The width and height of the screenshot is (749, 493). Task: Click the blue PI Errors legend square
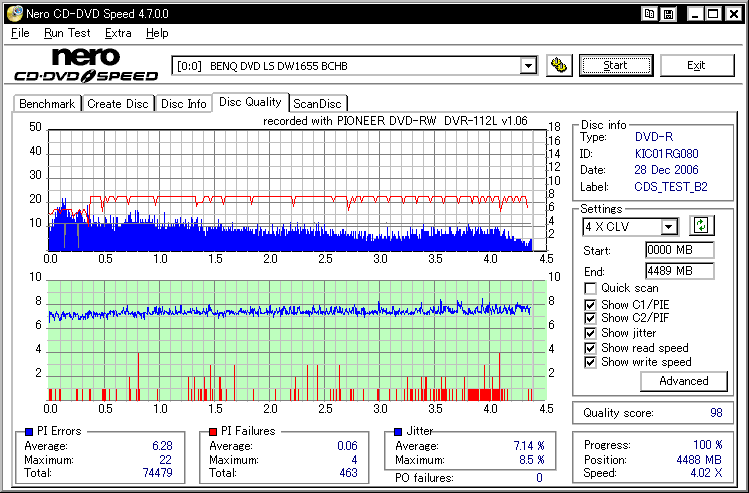click(28, 432)
